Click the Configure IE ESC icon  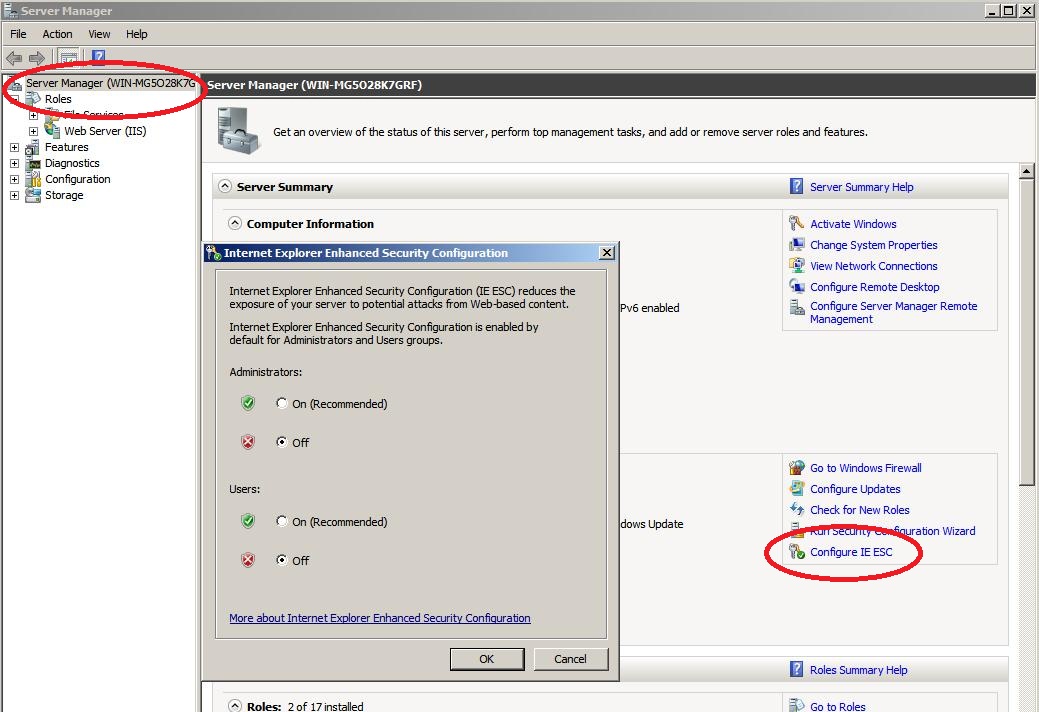796,551
